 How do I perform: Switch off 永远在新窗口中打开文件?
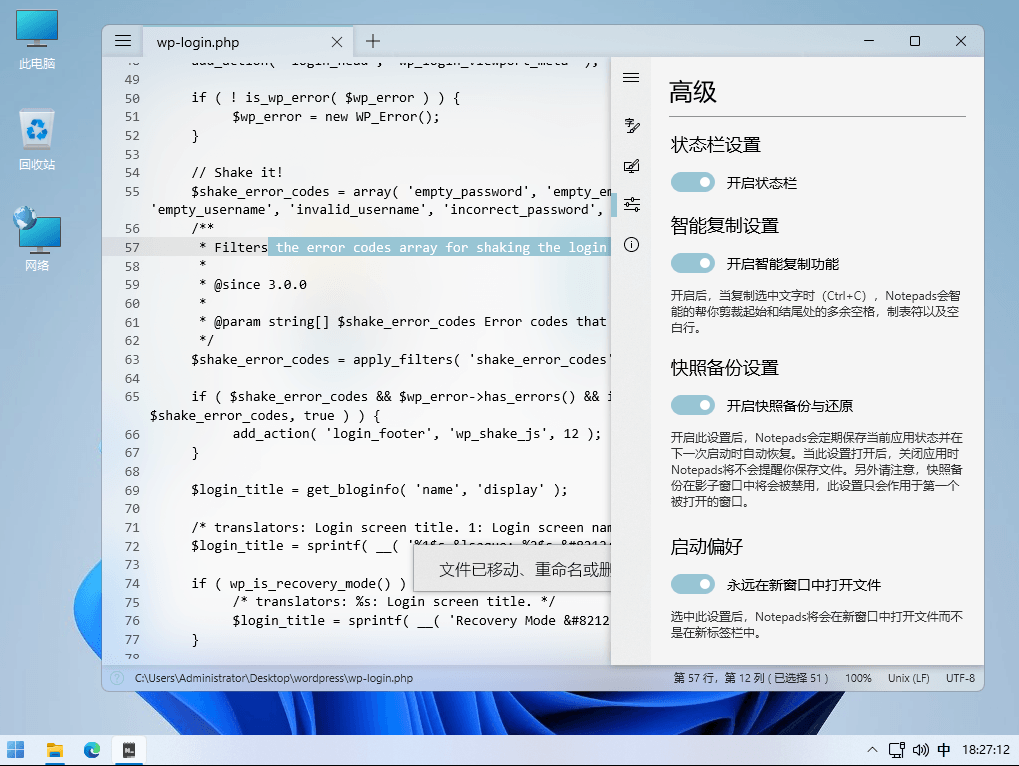692,584
